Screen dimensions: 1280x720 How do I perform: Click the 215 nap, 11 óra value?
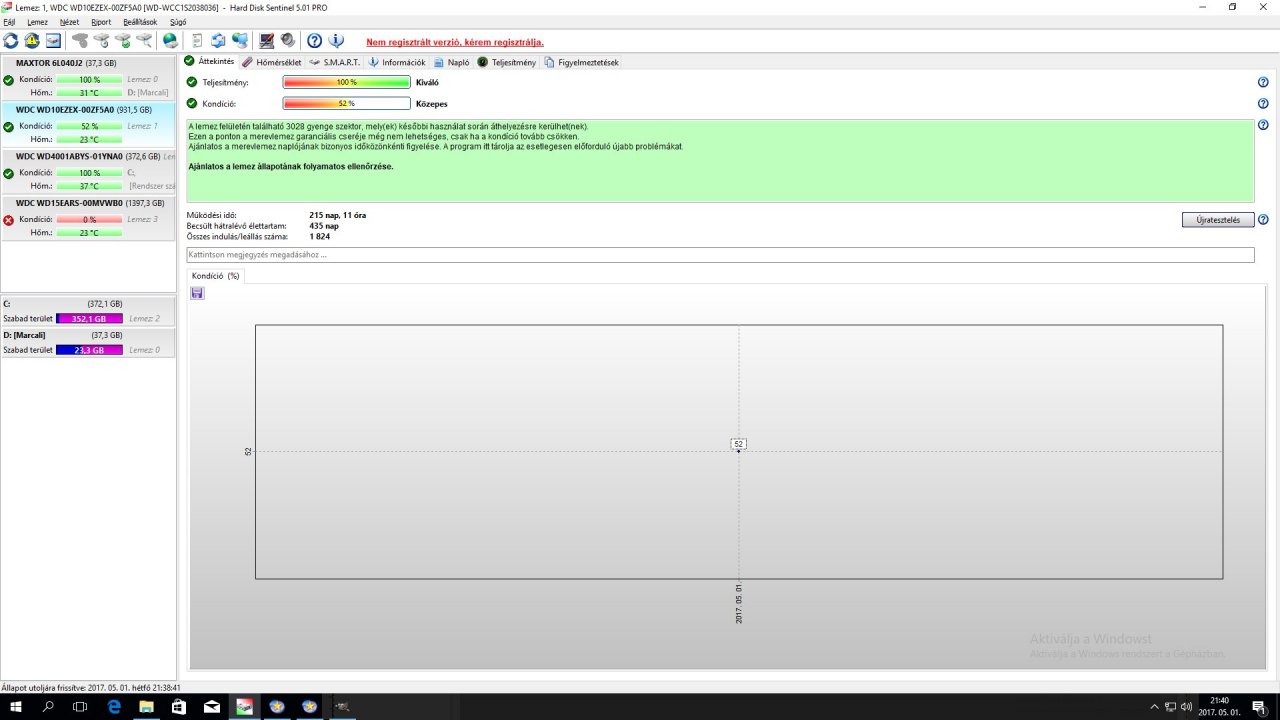[x=337, y=215]
